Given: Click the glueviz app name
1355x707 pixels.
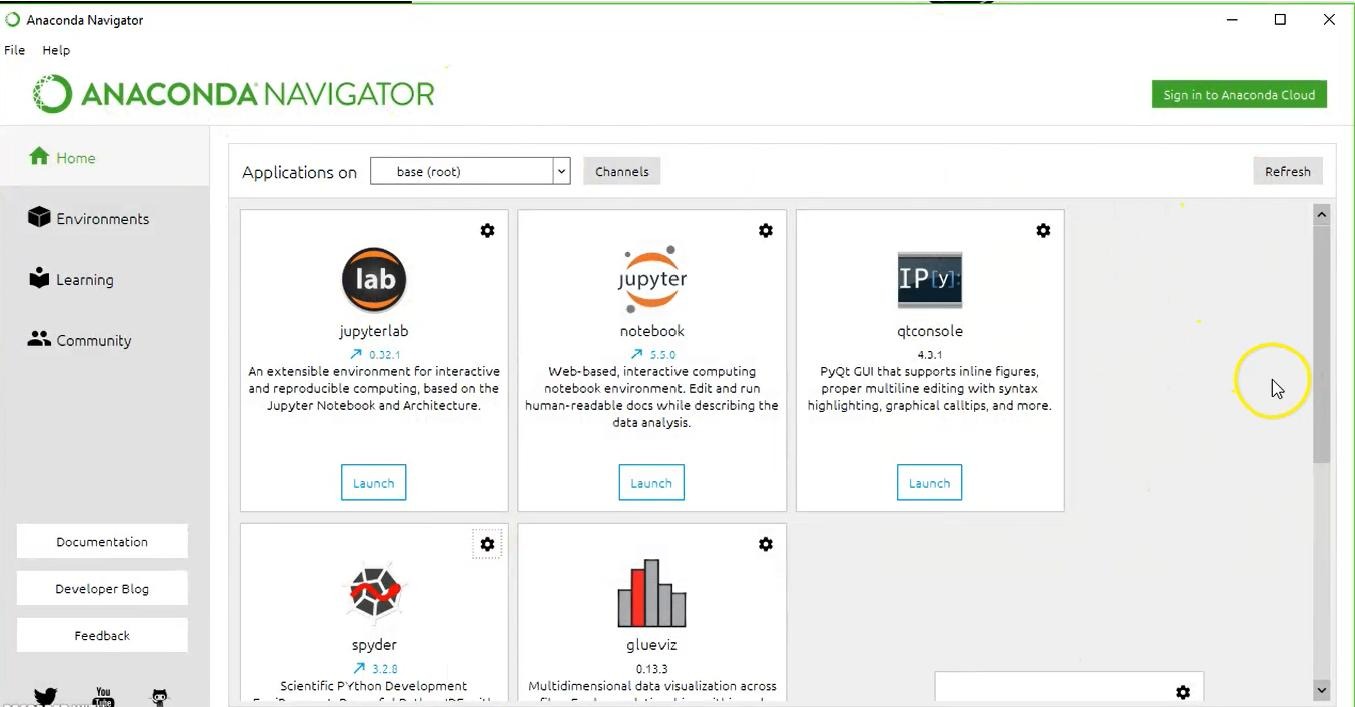Looking at the screenshot, I should tap(652, 645).
